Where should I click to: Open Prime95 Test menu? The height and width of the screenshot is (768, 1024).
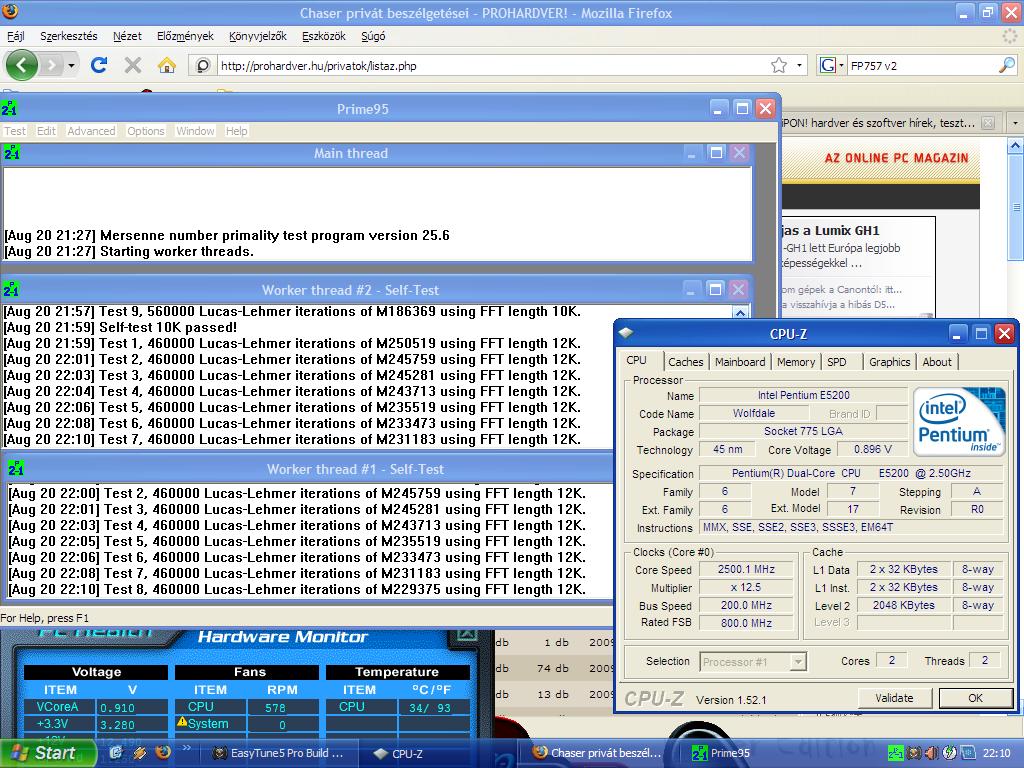(14, 131)
